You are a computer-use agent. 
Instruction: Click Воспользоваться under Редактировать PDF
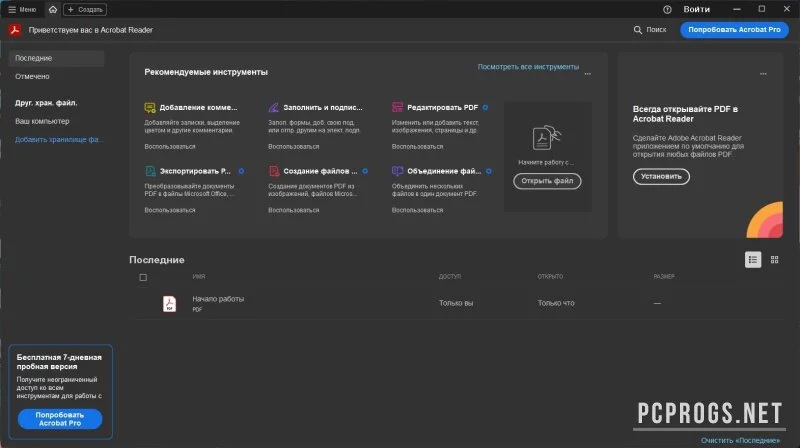click(417, 146)
